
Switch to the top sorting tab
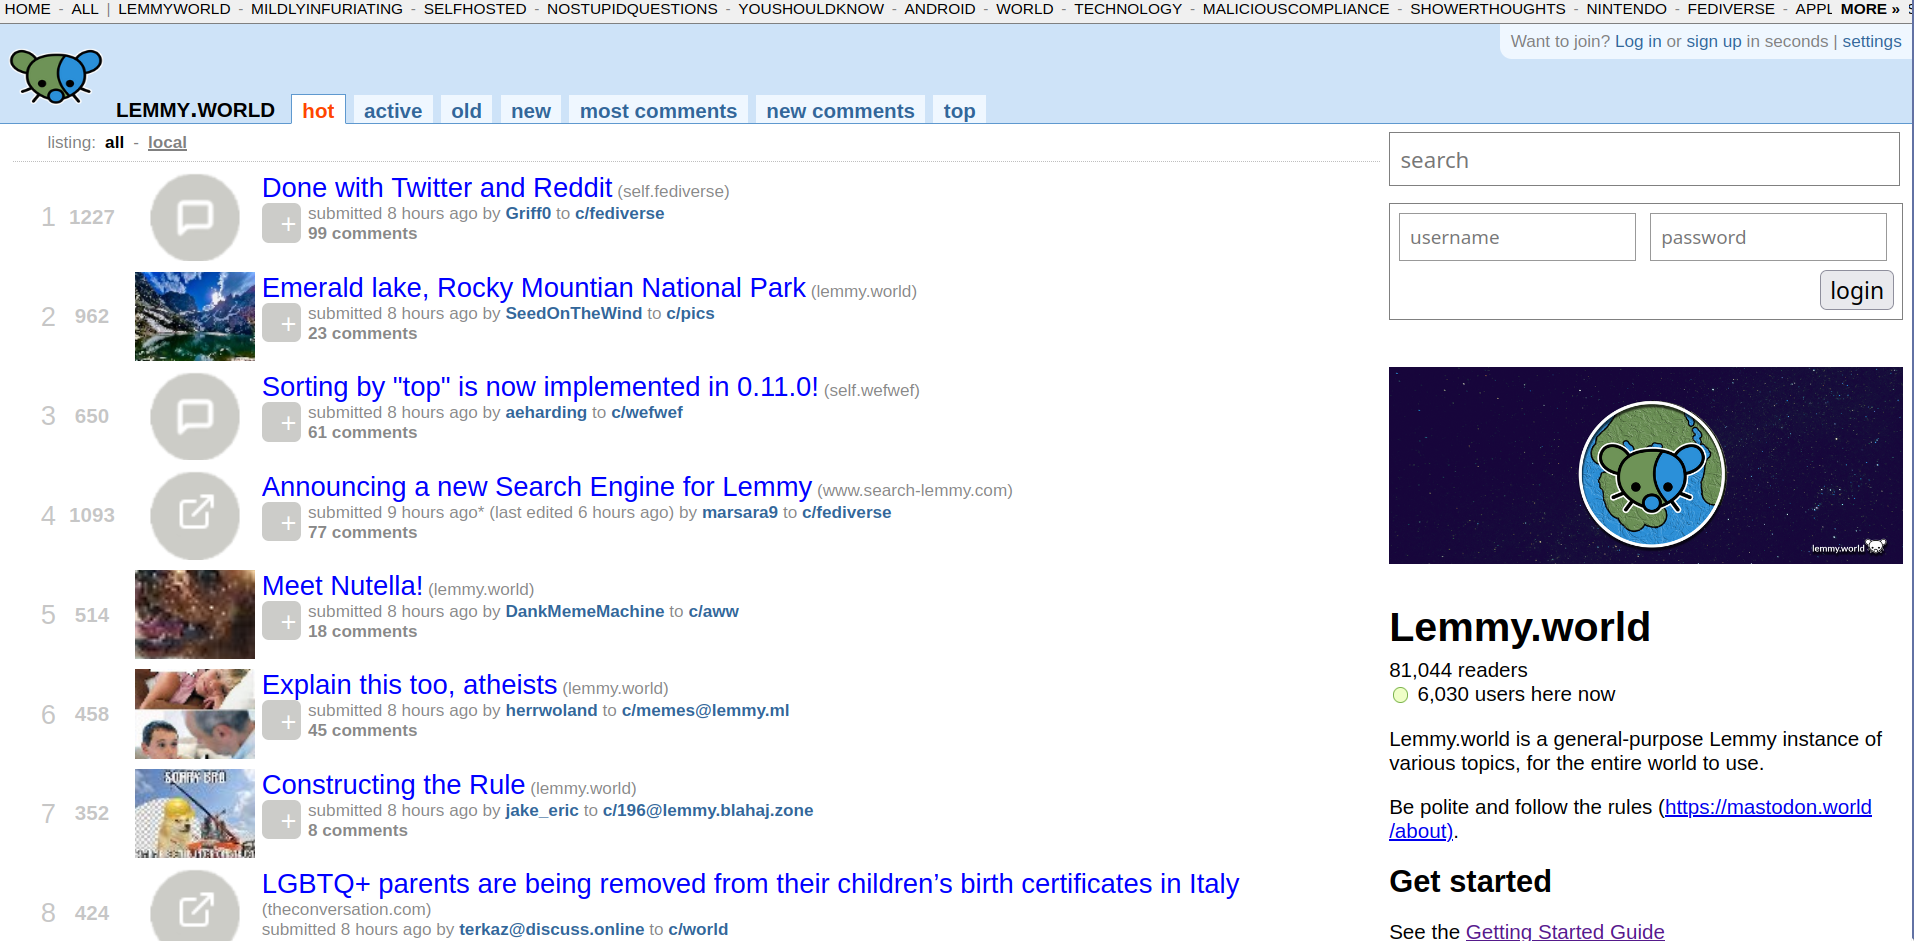(959, 111)
